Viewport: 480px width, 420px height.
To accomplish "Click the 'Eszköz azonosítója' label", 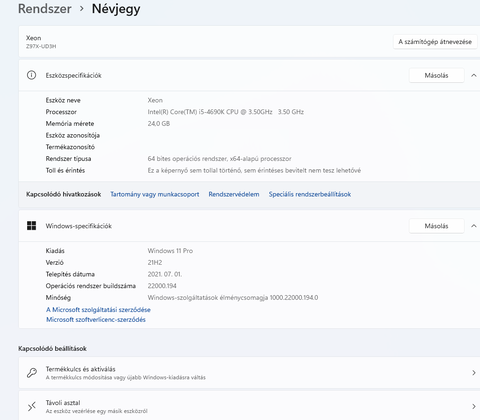I will click(73, 135).
